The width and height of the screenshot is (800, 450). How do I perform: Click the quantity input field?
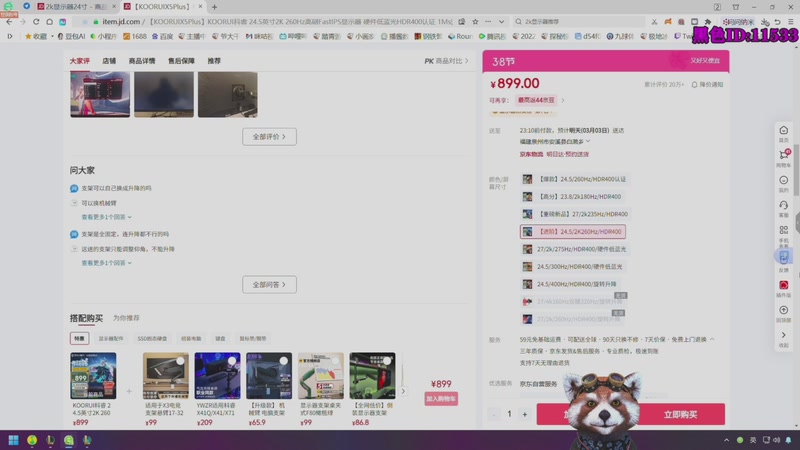pos(509,415)
